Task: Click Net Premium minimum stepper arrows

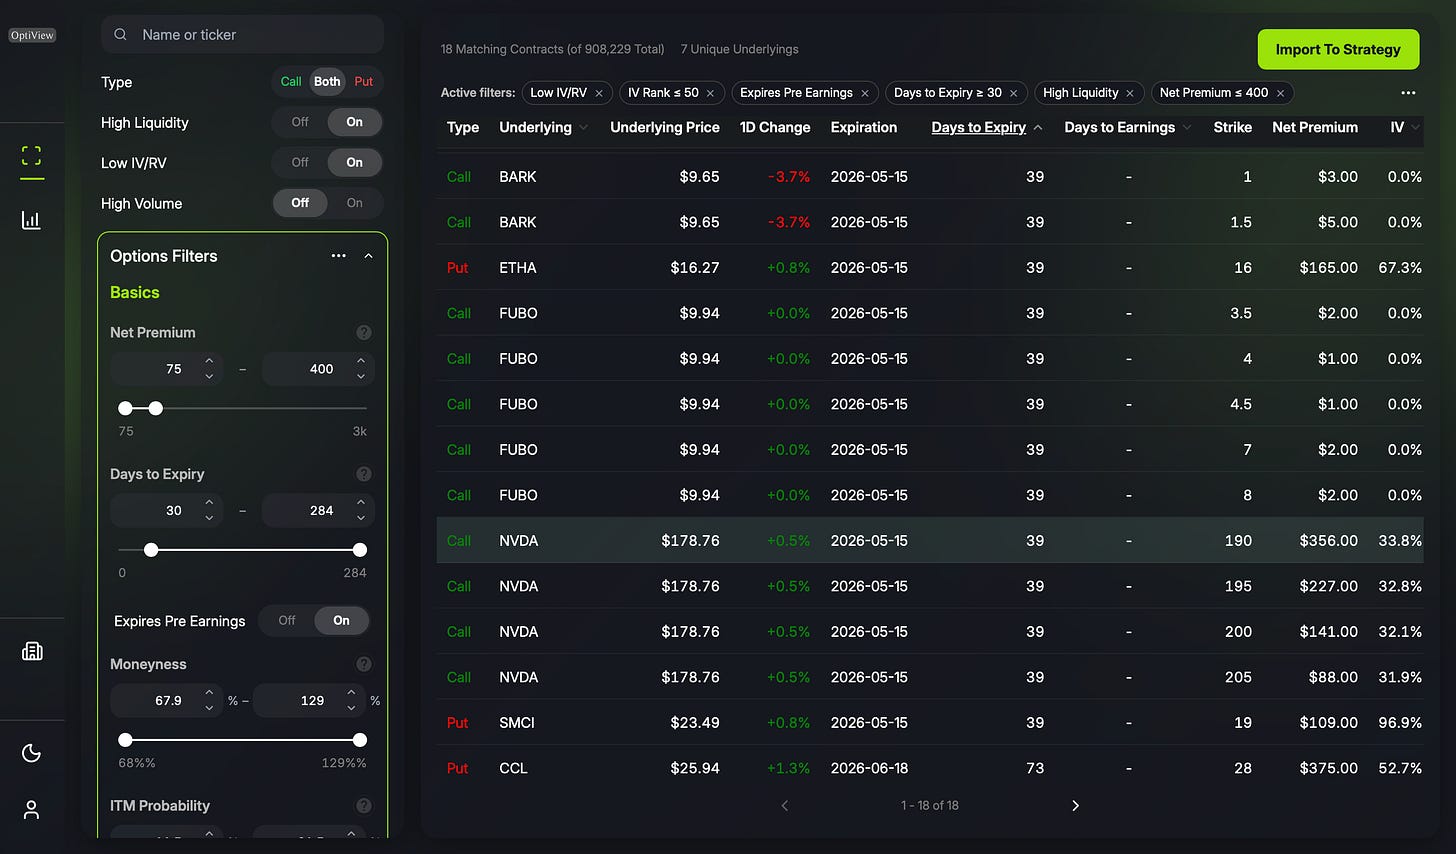Action: [209, 369]
